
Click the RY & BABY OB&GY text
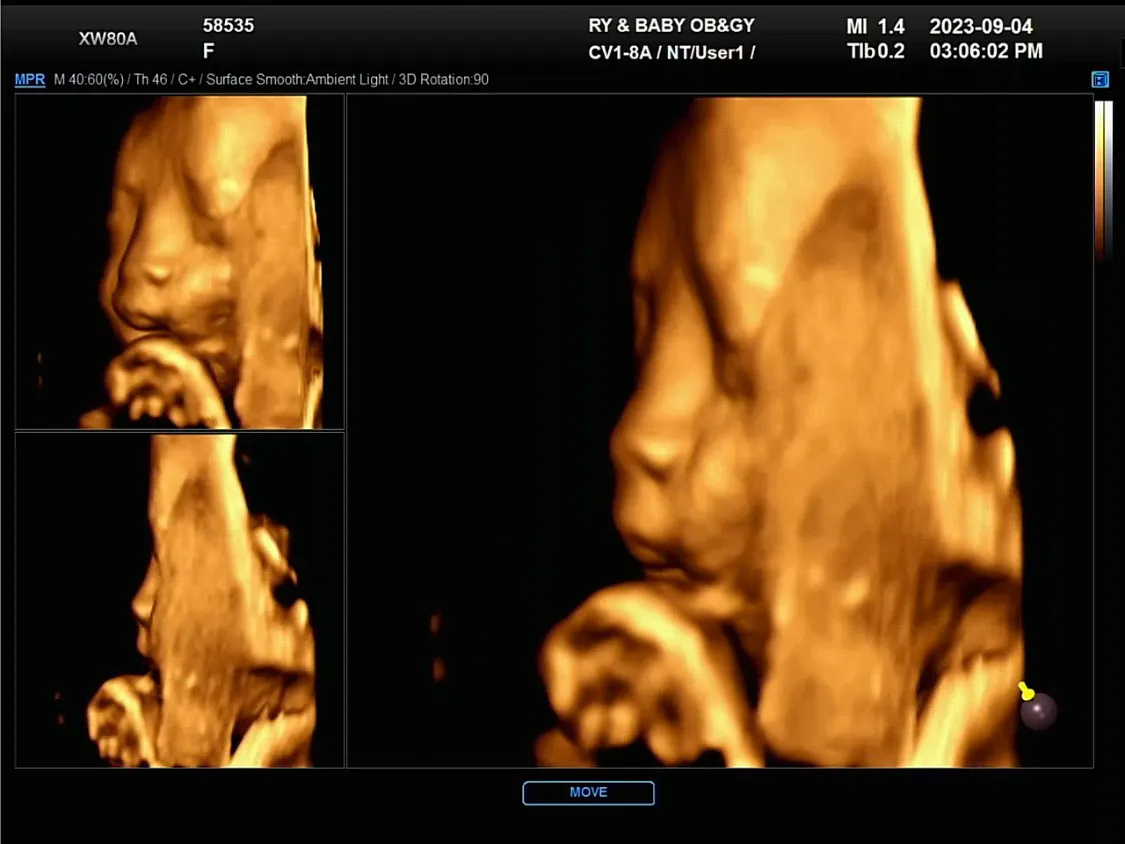671,26
